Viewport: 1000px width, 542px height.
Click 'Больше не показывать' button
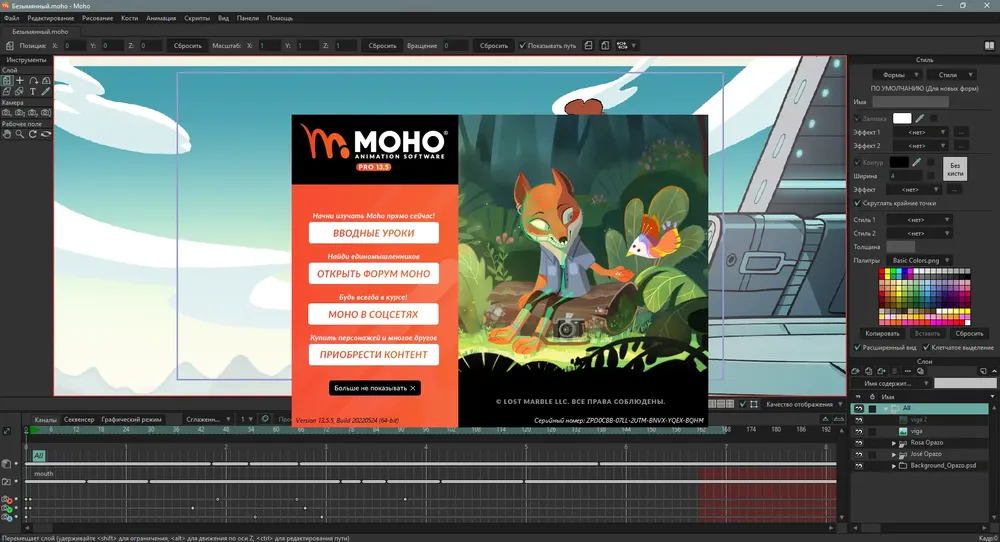point(374,388)
